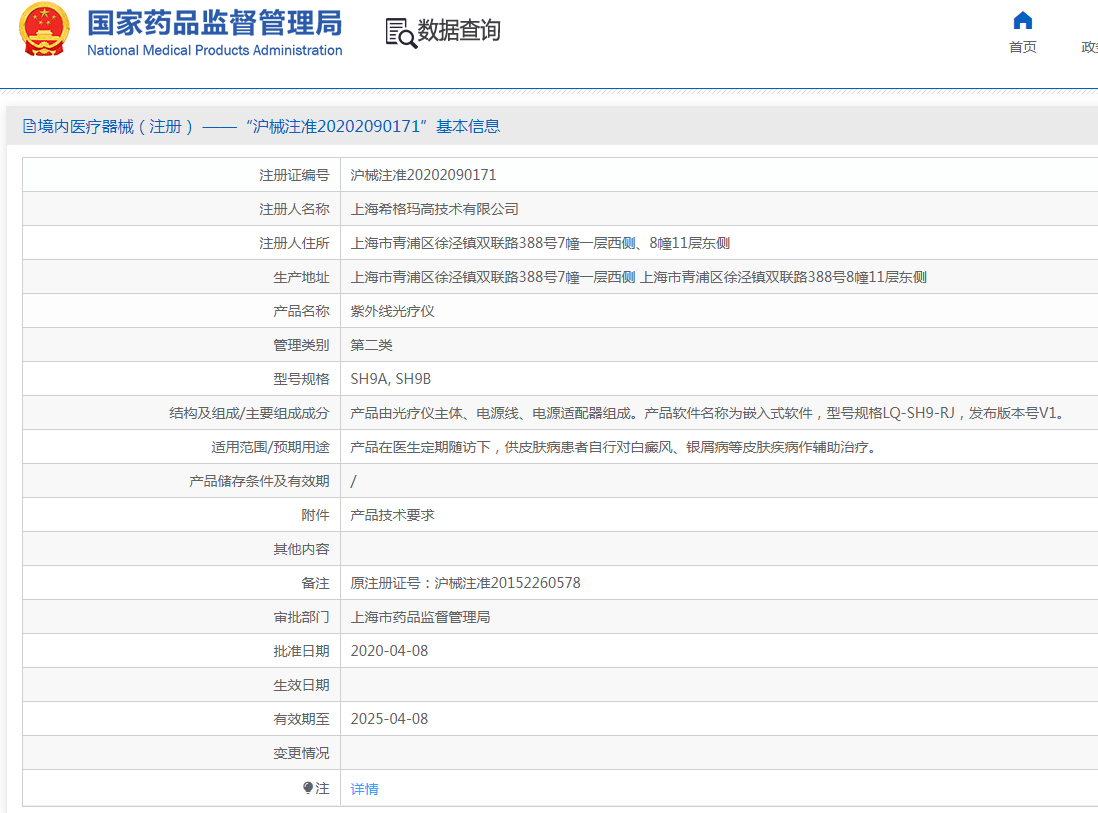Click the slash value for storage conditions
This screenshot has width=1098, height=813.
tap(354, 481)
